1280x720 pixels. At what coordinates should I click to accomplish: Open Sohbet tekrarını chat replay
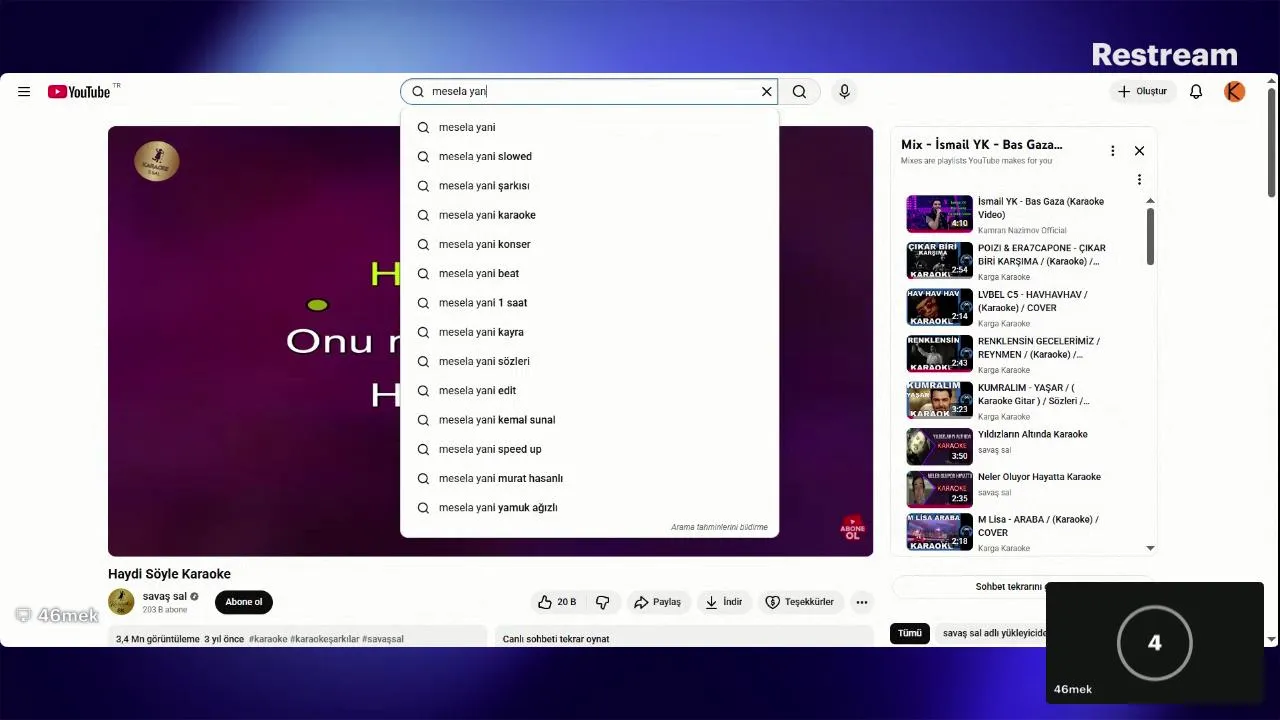(1010, 587)
